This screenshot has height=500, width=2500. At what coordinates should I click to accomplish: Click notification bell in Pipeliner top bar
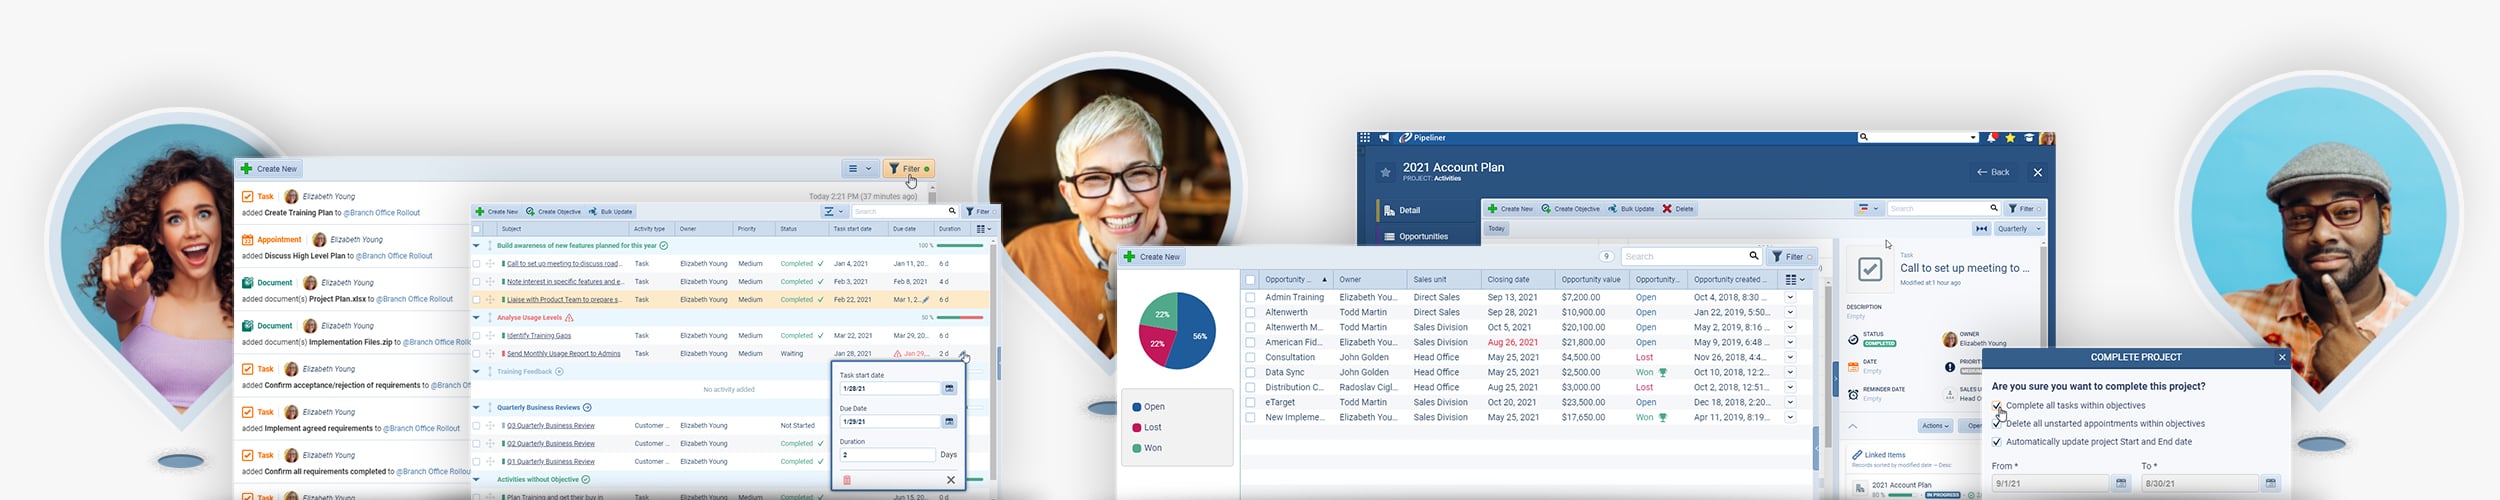(1992, 138)
